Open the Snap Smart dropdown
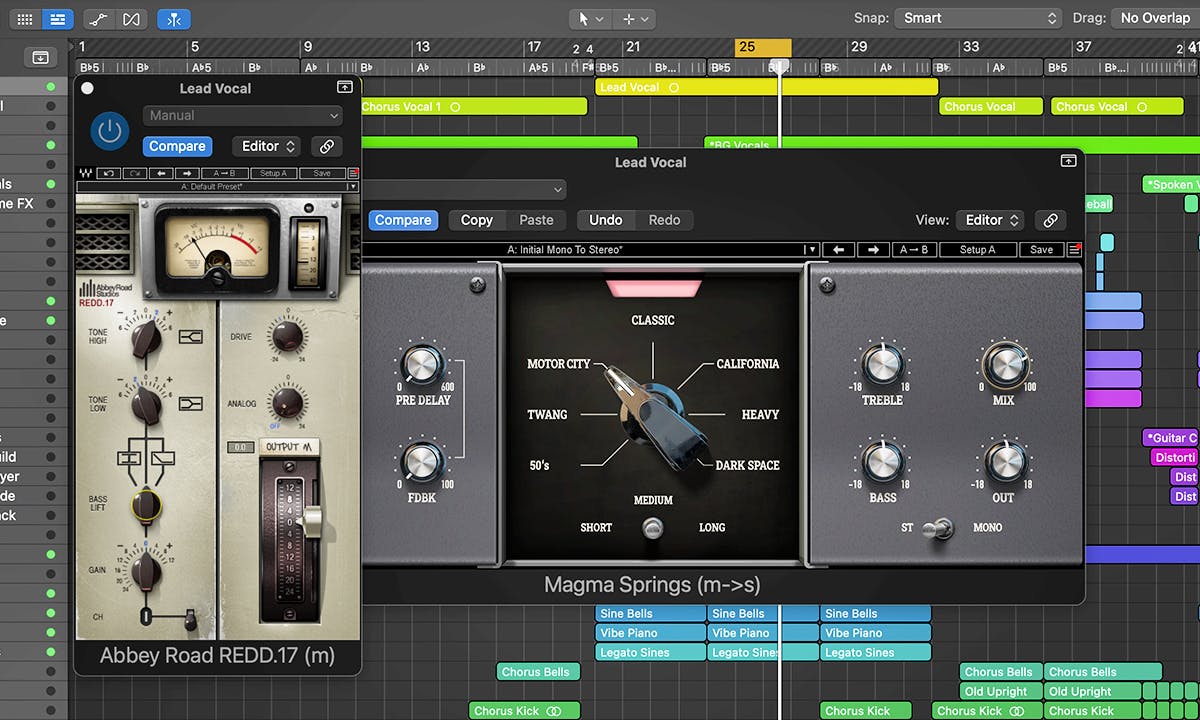Image resolution: width=1200 pixels, height=720 pixels. pyautogui.click(x=978, y=18)
